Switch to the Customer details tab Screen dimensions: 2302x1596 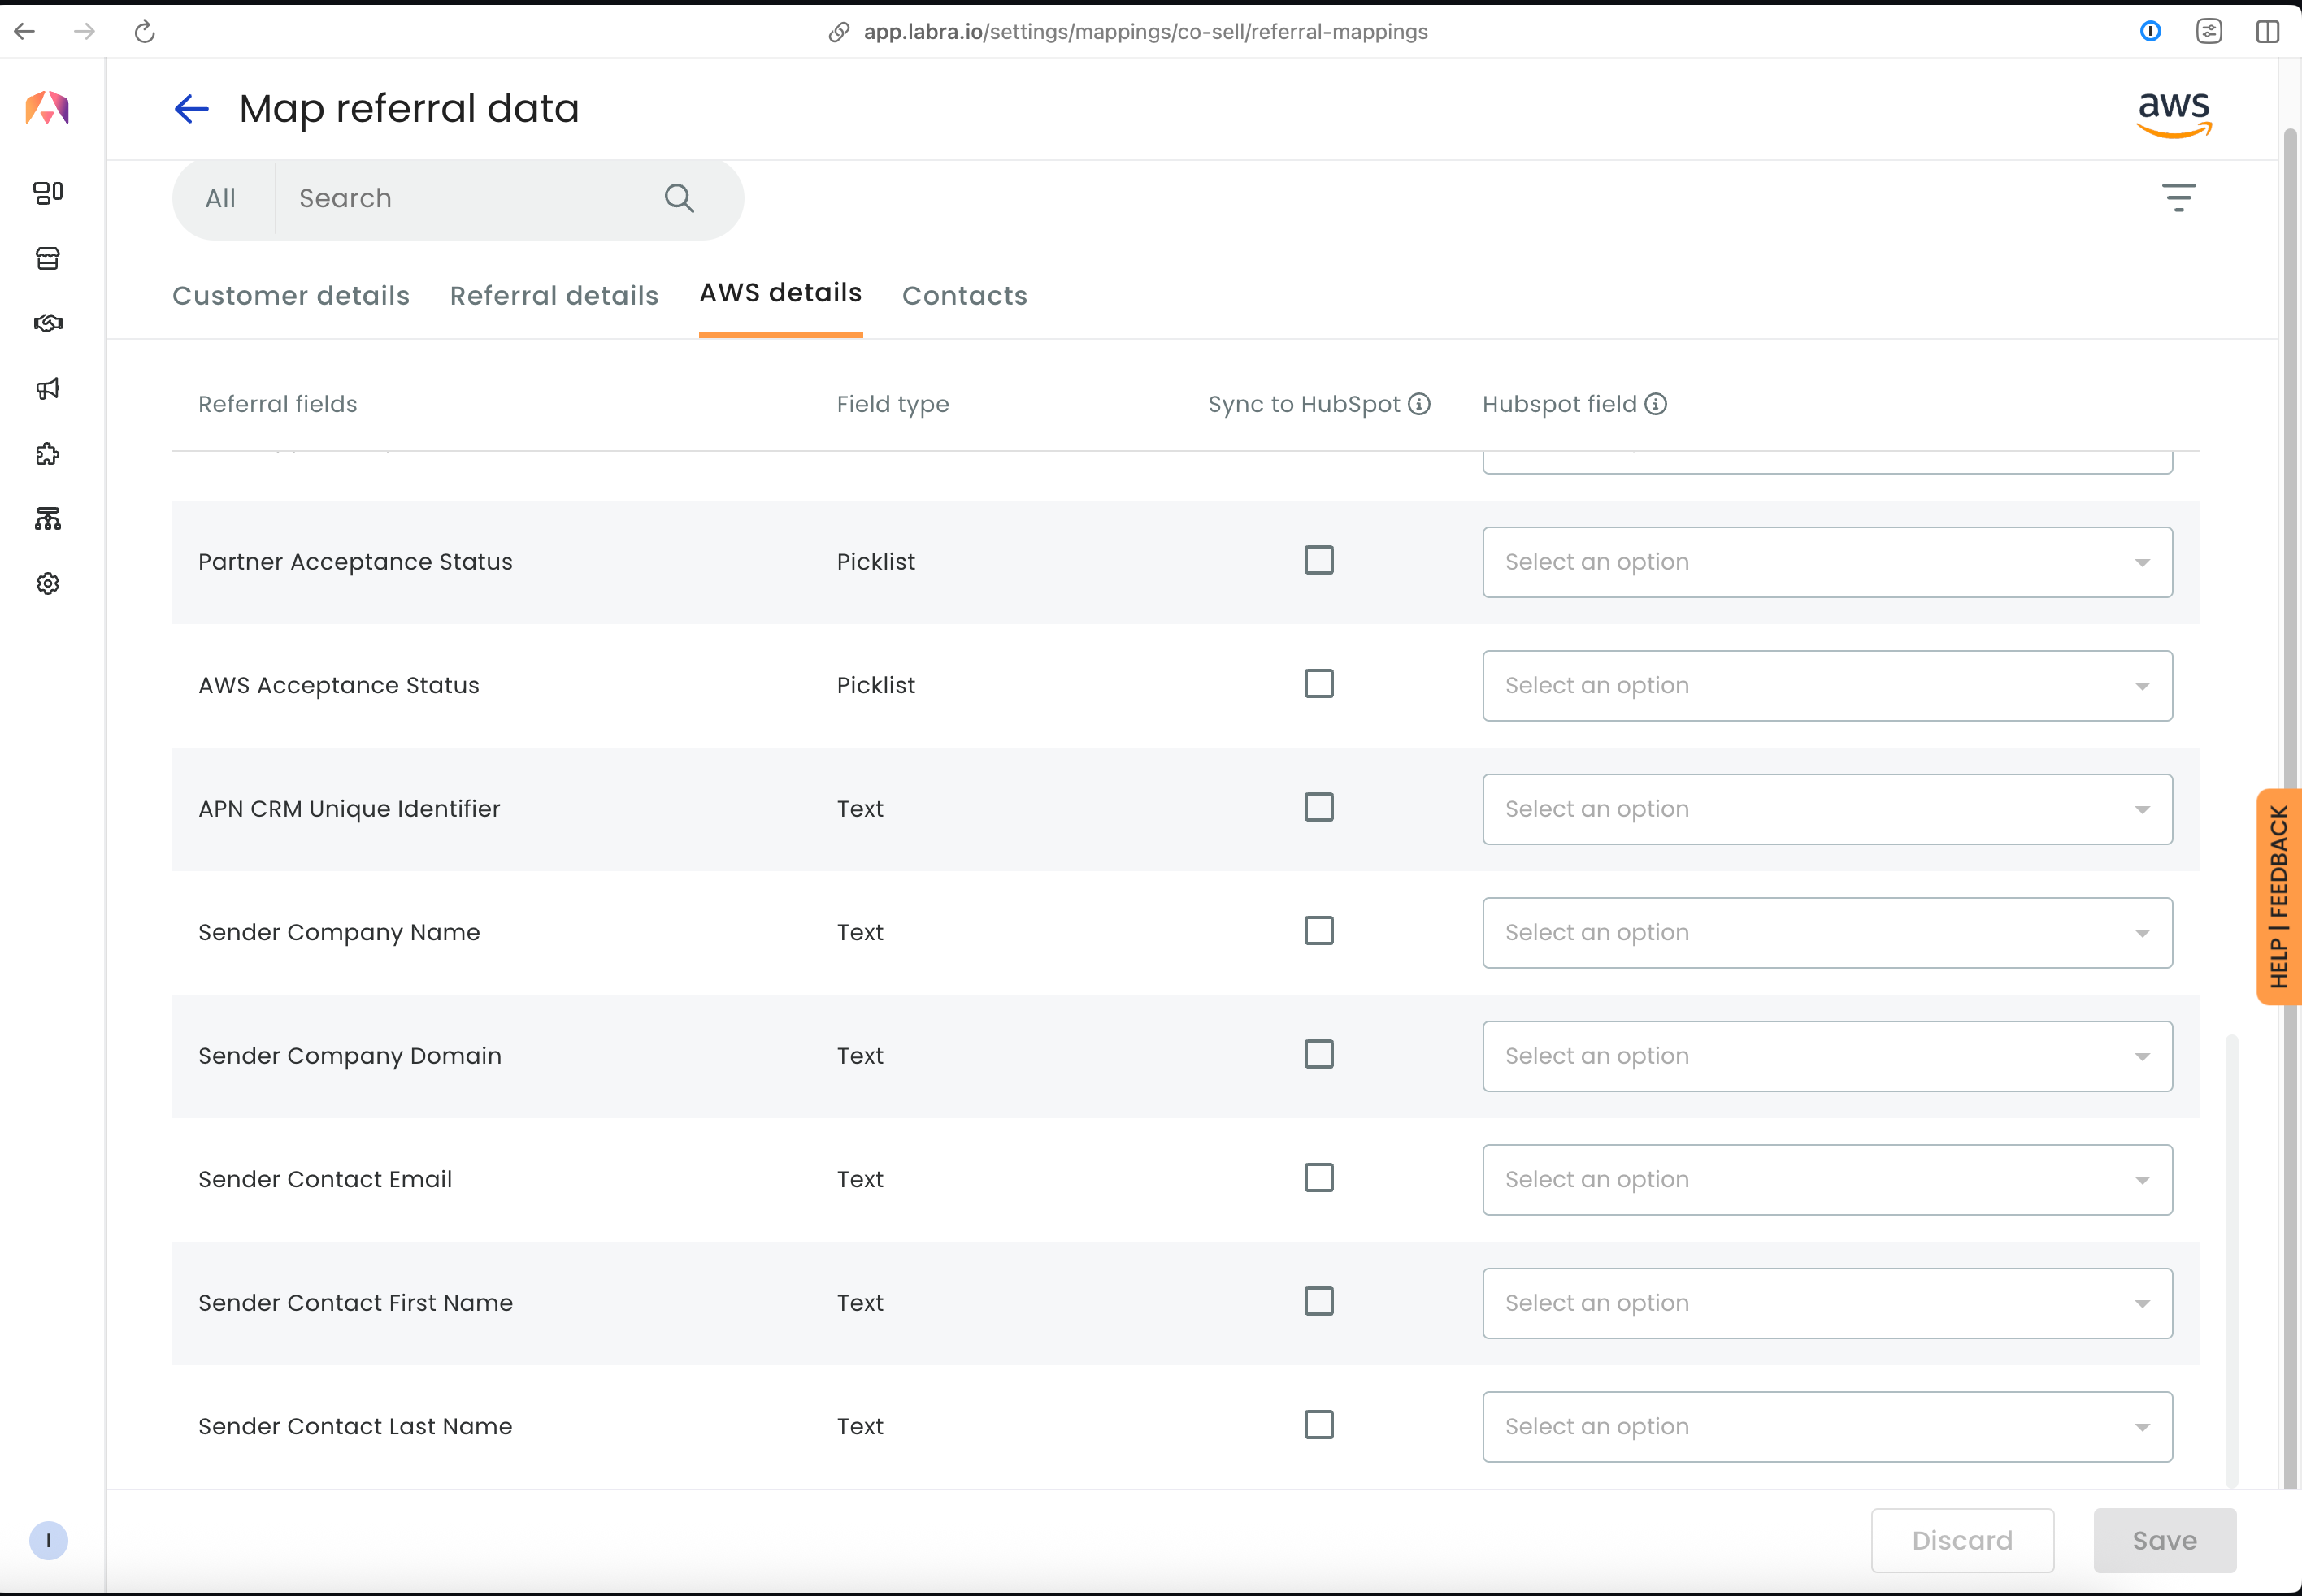coord(291,296)
